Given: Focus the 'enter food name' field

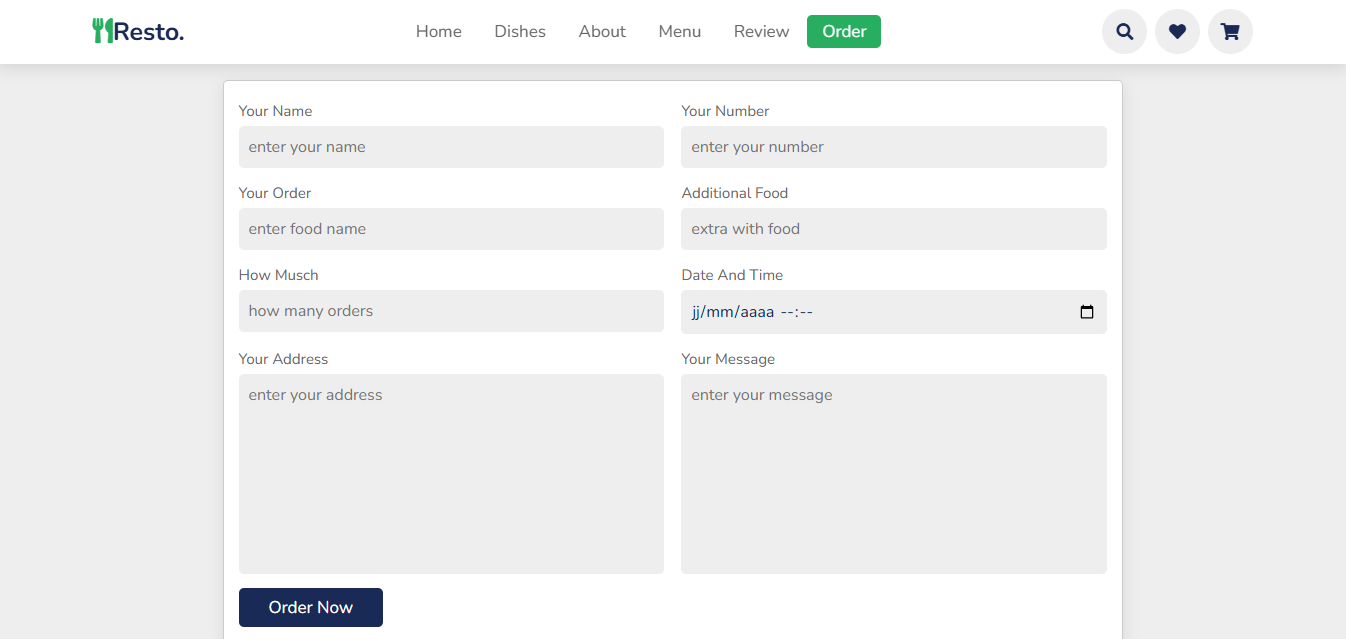Looking at the screenshot, I should pyautogui.click(x=451, y=229).
